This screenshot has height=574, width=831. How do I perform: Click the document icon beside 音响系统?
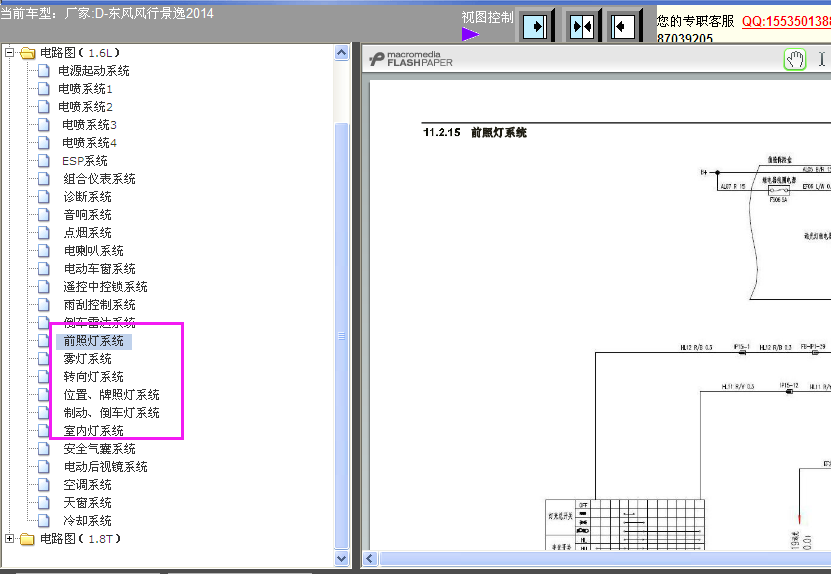pos(44,215)
